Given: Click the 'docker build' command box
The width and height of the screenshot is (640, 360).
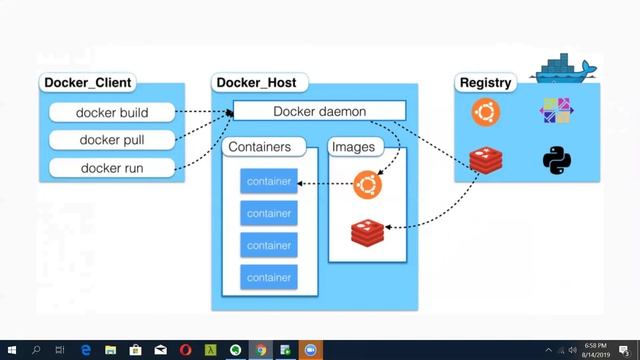Looking at the screenshot, I should click(x=112, y=112).
